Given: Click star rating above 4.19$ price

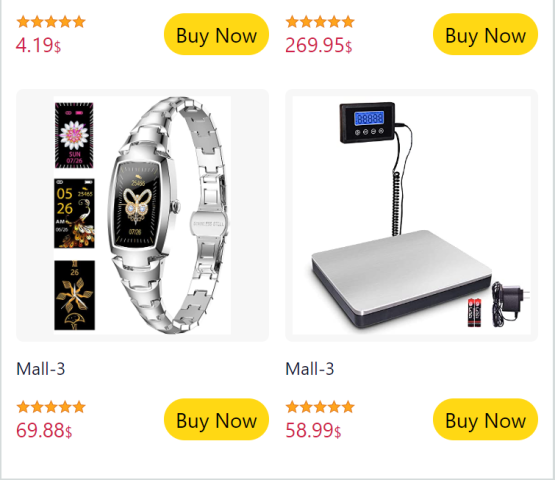Looking at the screenshot, I should (51, 22).
